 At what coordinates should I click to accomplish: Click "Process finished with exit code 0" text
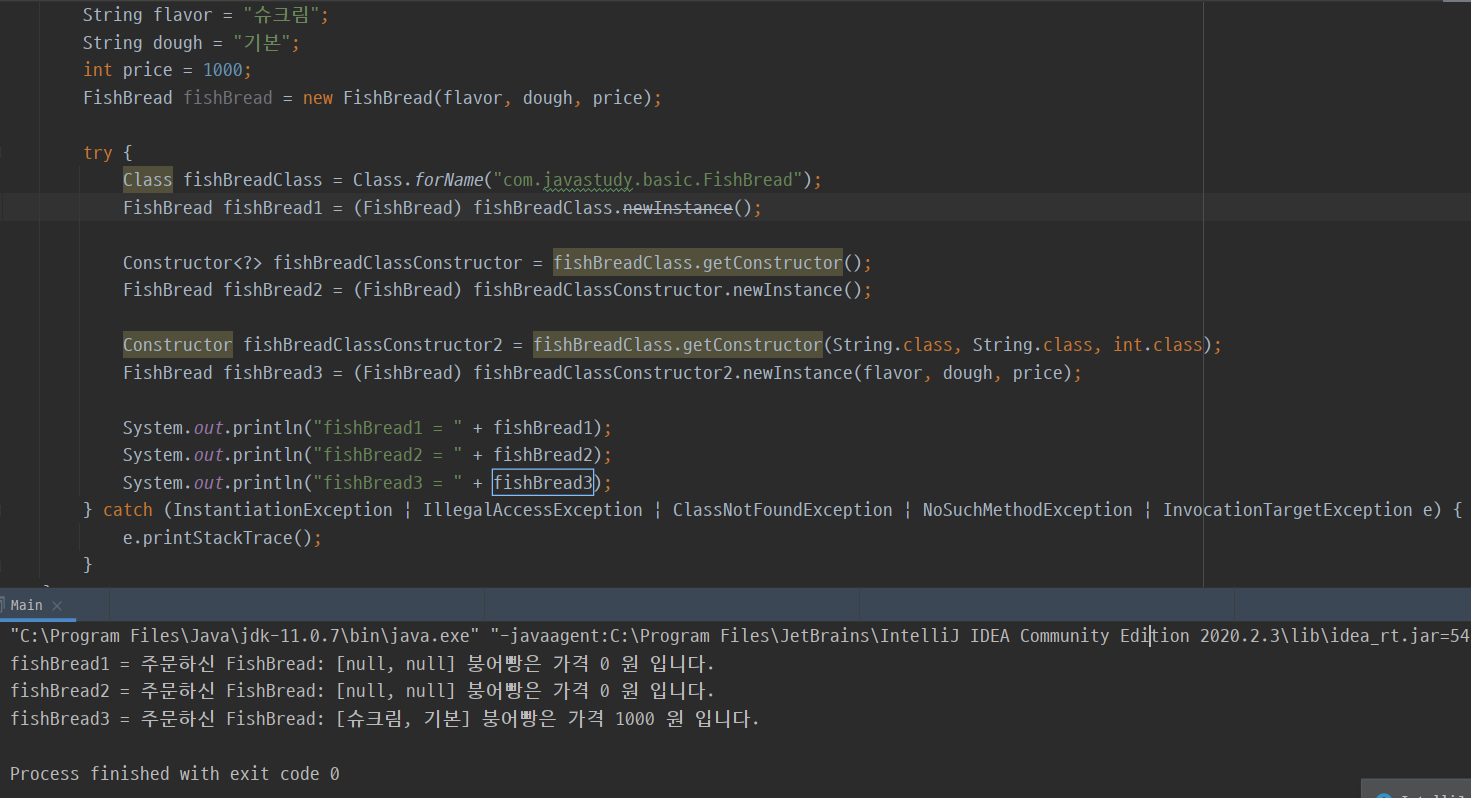[174, 774]
